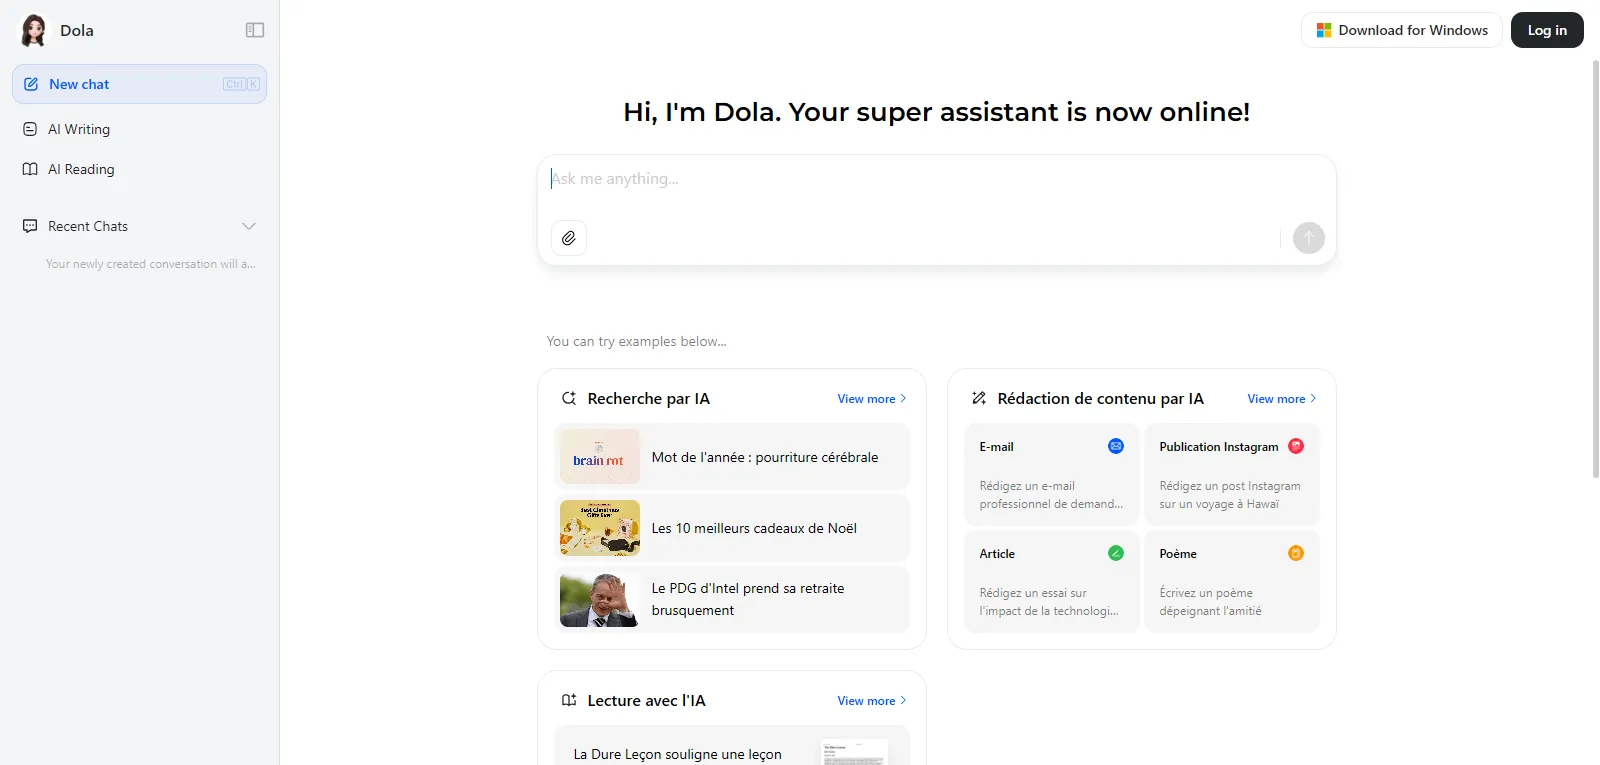Viewport: 1600px width, 765px height.
Task: Expand View more for Recherche par IA
Action: coord(871,398)
